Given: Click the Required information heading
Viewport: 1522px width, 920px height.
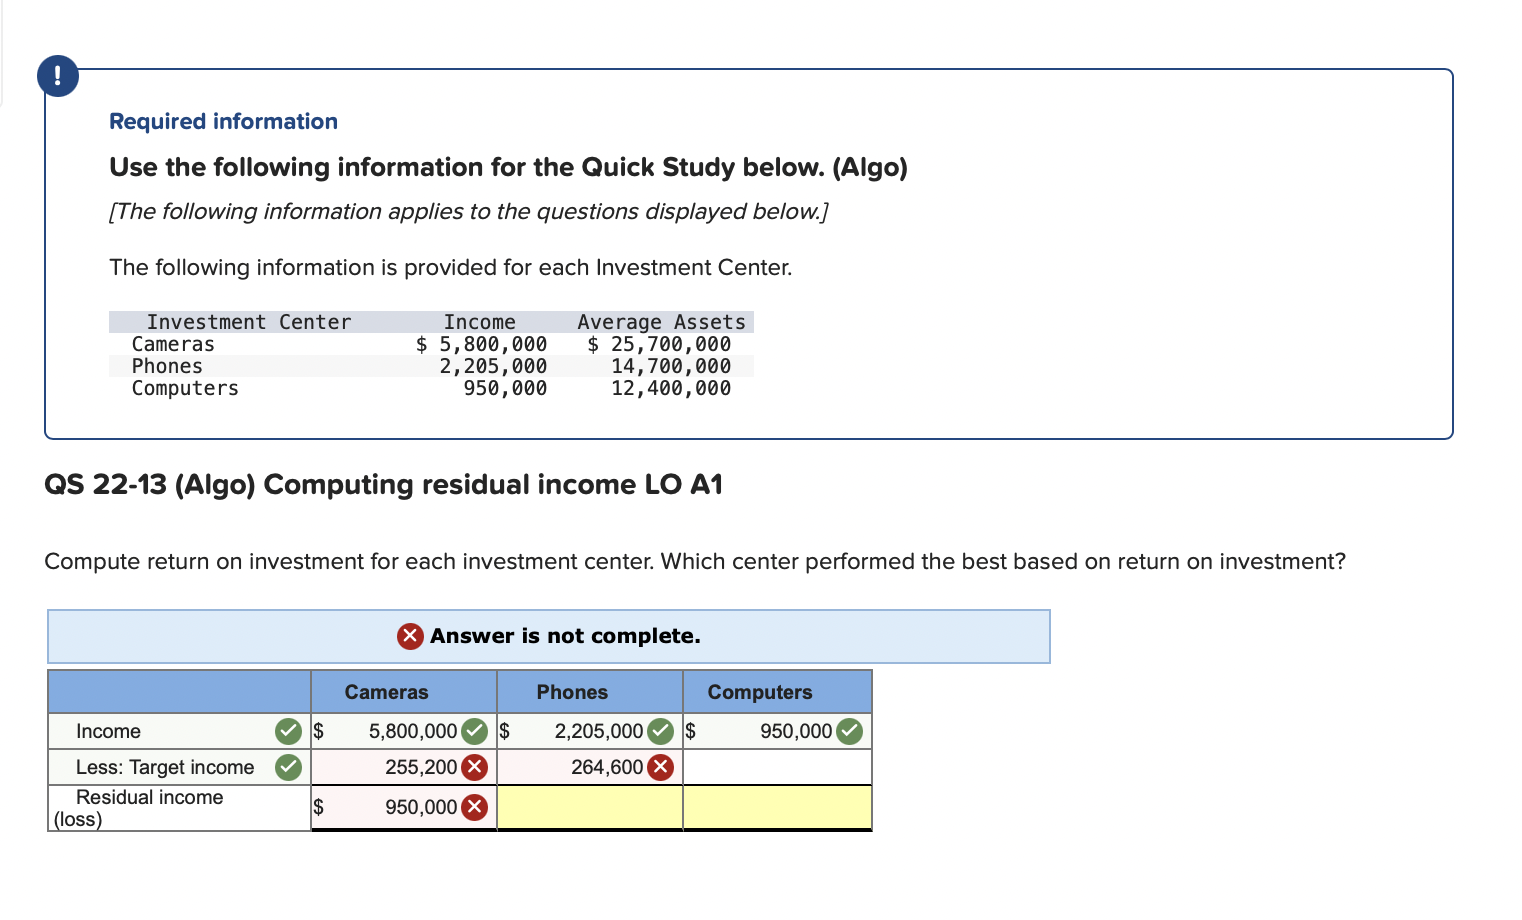Looking at the screenshot, I should (x=223, y=121).
